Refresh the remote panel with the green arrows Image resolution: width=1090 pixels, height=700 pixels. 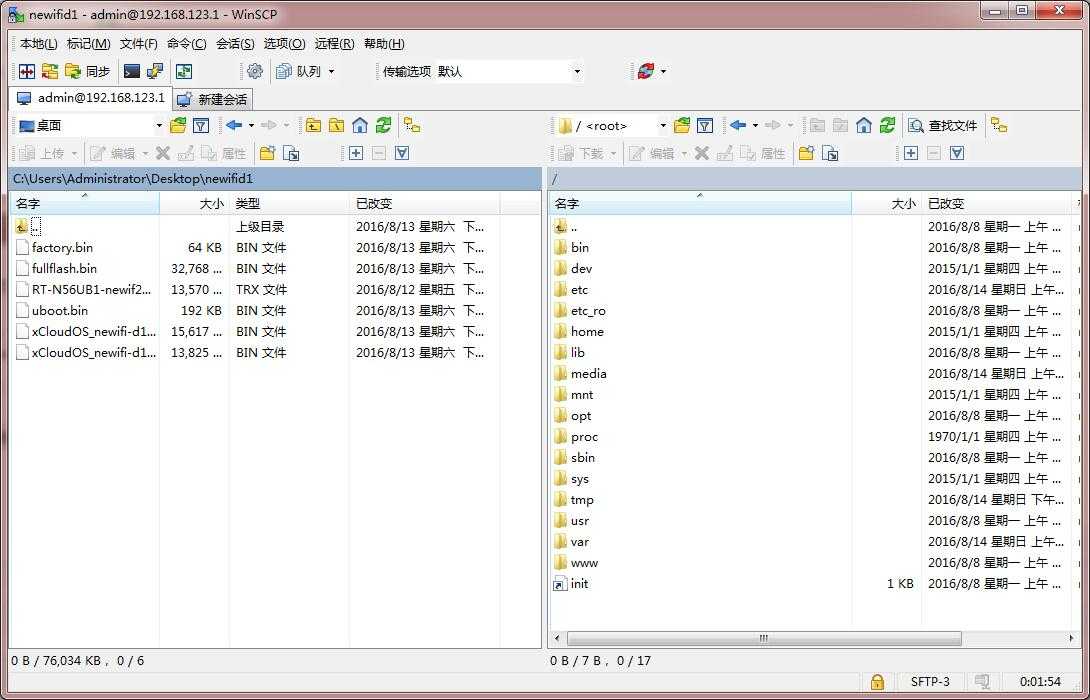point(887,126)
